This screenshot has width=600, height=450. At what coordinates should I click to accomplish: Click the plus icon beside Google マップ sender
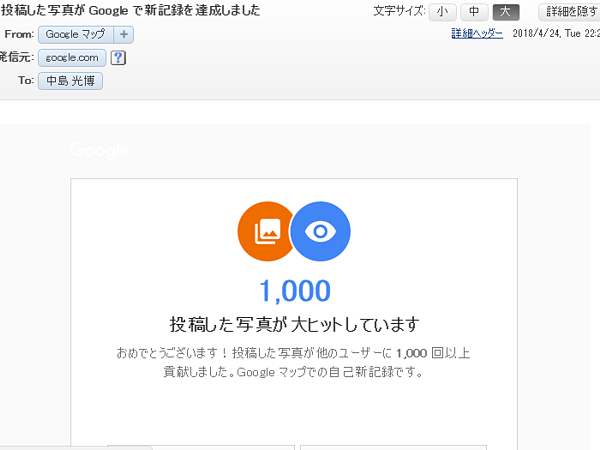coord(124,34)
